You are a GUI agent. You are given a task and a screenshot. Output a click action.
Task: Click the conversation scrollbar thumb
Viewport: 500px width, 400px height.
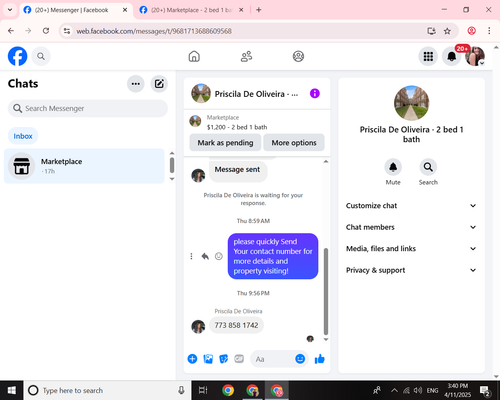[326, 291]
